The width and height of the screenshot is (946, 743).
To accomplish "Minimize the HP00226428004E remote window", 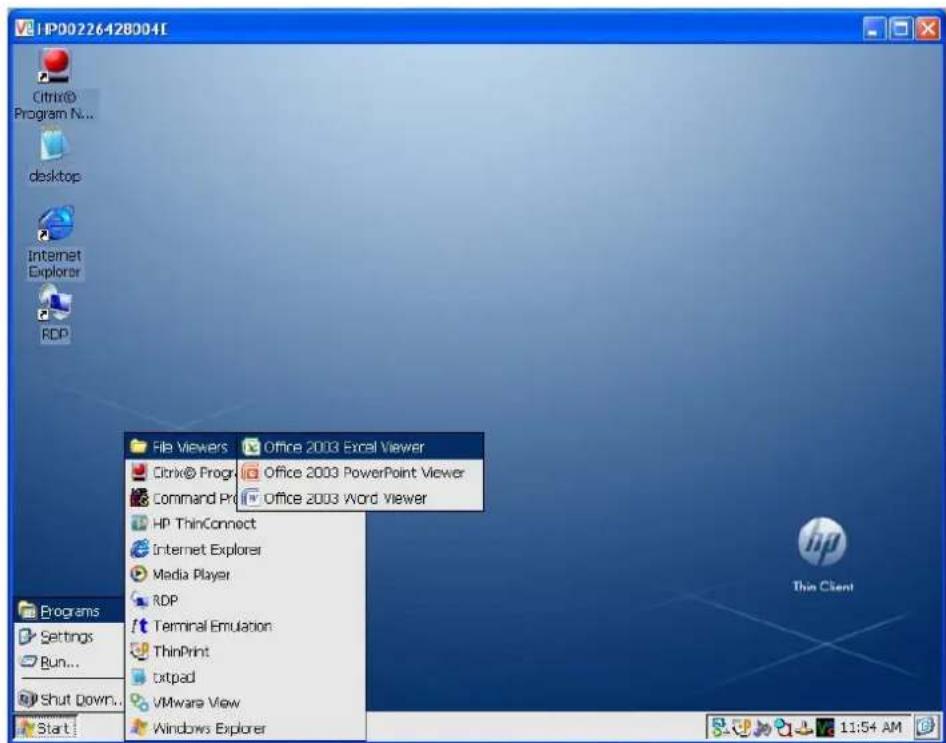I will 873,28.
